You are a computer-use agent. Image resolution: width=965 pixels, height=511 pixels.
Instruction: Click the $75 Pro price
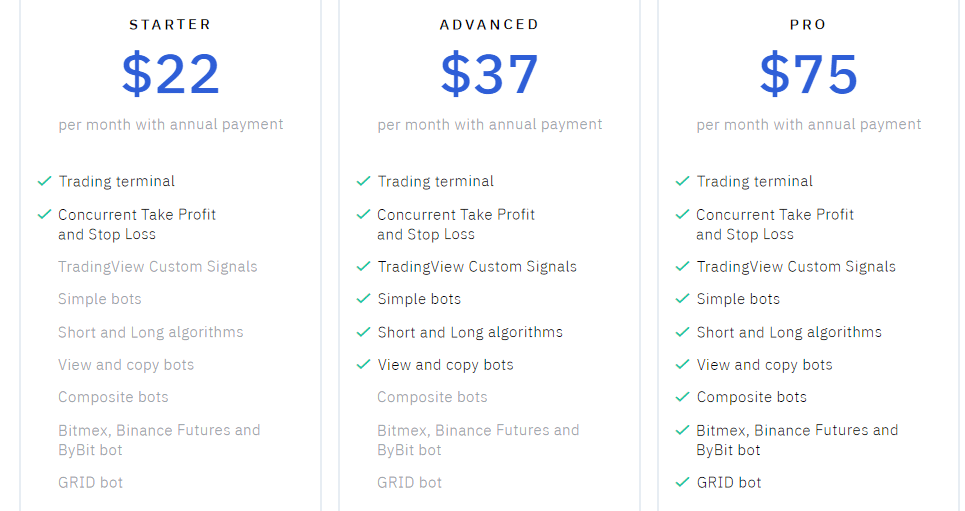tap(808, 74)
